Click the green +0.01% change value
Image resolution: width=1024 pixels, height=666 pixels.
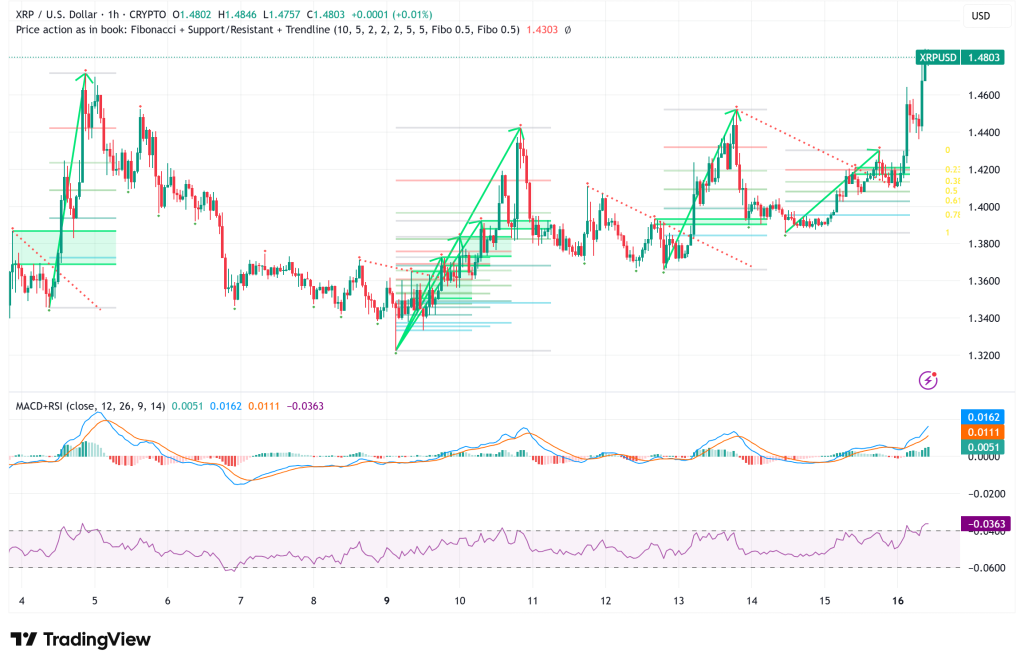[x=411, y=15]
